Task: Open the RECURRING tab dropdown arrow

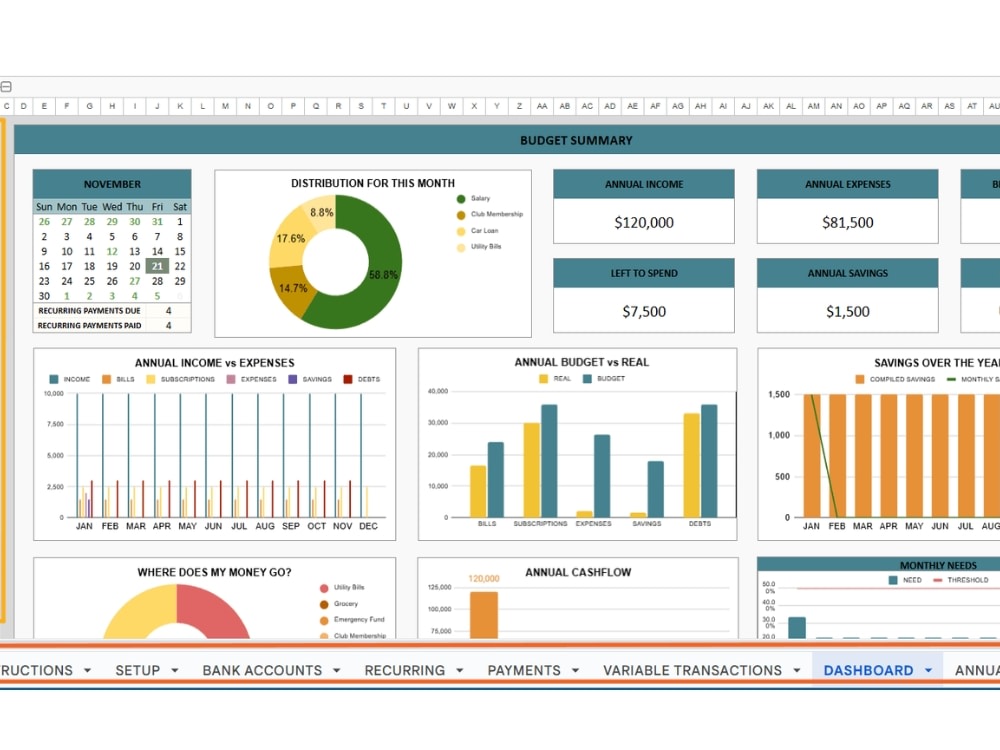Action: point(460,670)
